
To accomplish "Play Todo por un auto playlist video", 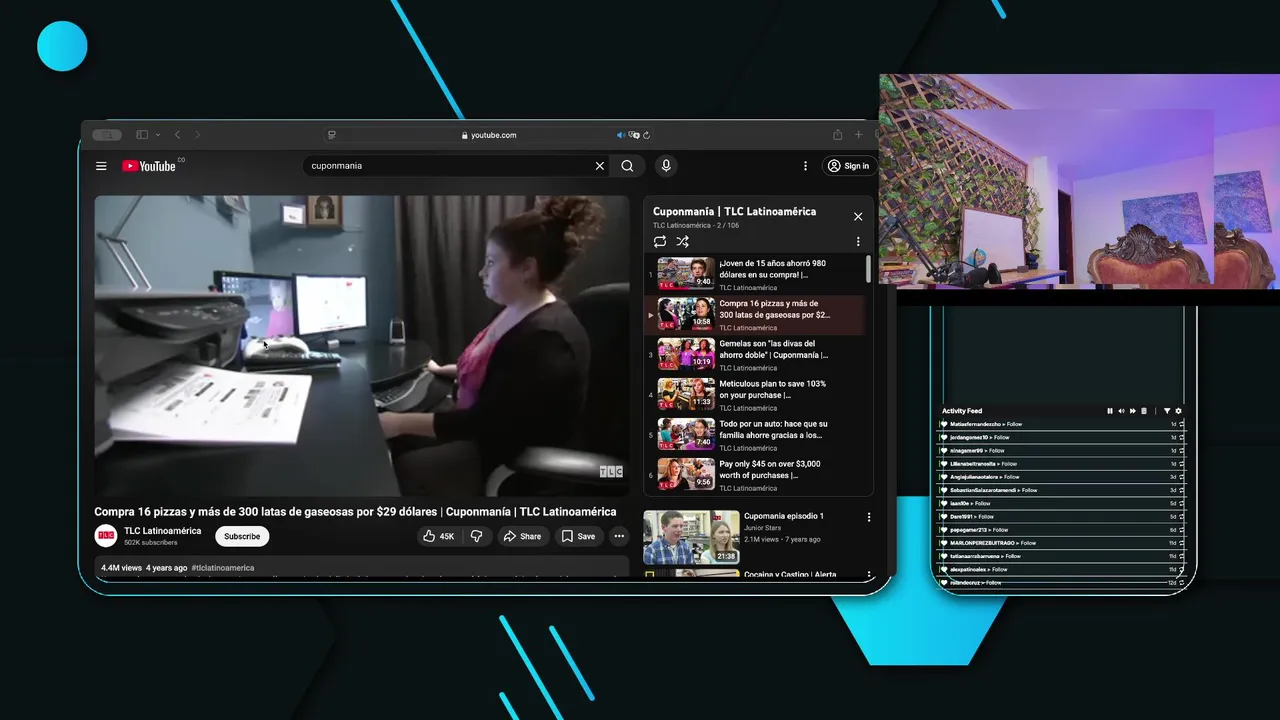I will point(755,434).
